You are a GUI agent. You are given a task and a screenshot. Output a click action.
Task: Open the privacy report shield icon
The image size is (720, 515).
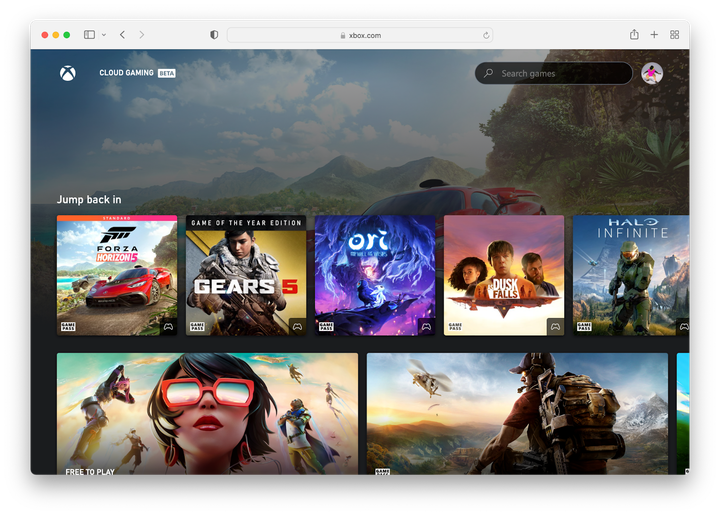tap(214, 35)
